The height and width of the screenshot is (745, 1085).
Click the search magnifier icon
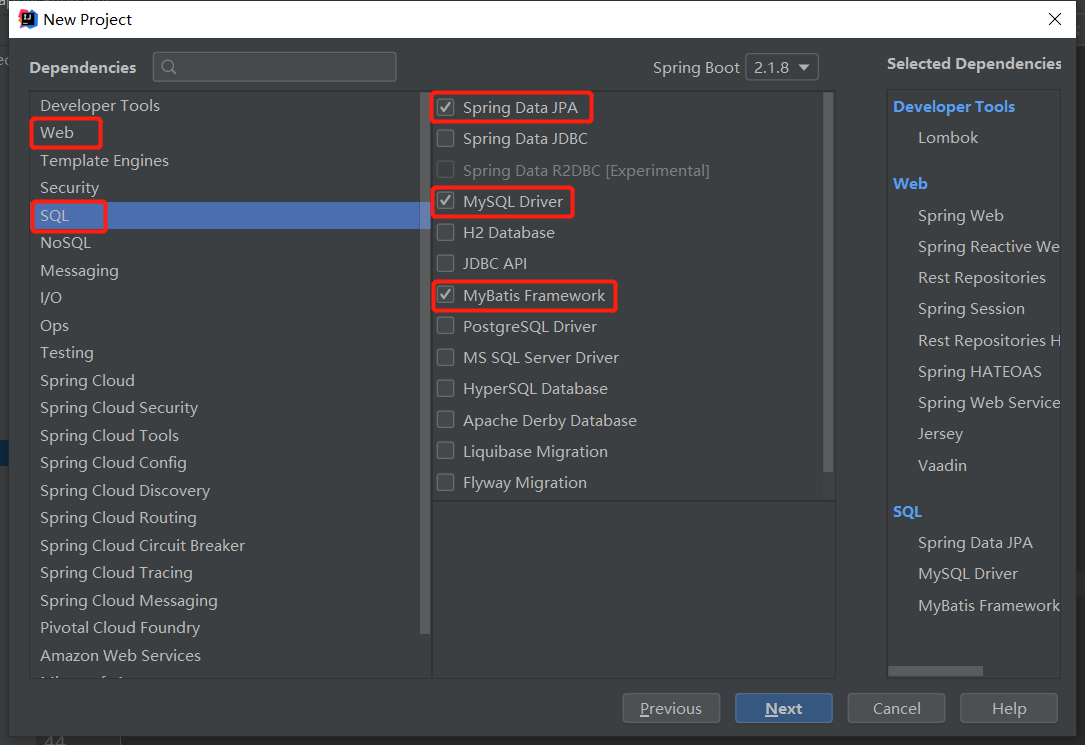coord(169,67)
